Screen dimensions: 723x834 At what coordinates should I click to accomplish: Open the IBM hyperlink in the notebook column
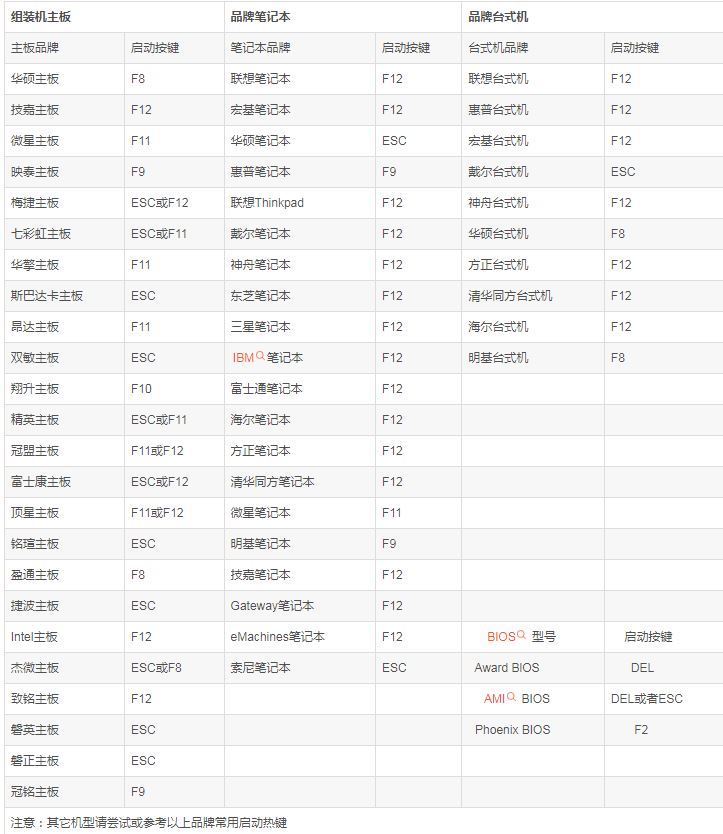pyautogui.click(x=243, y=358)
